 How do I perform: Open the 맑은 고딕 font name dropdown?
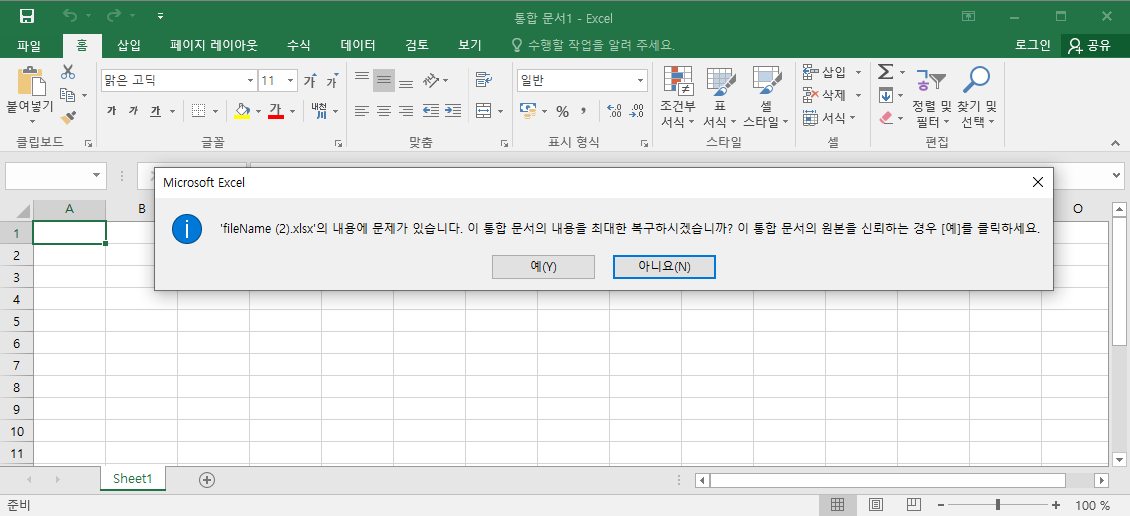pos(250,81)
